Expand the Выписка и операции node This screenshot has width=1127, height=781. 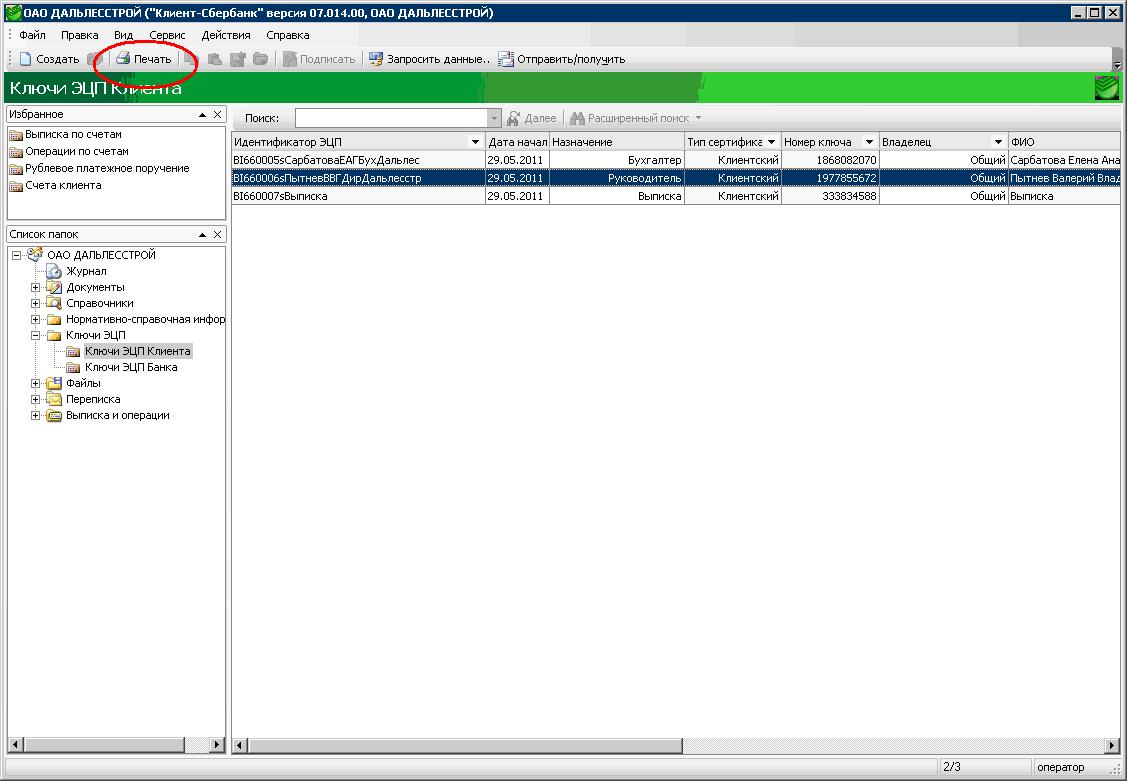click(34, 415)
